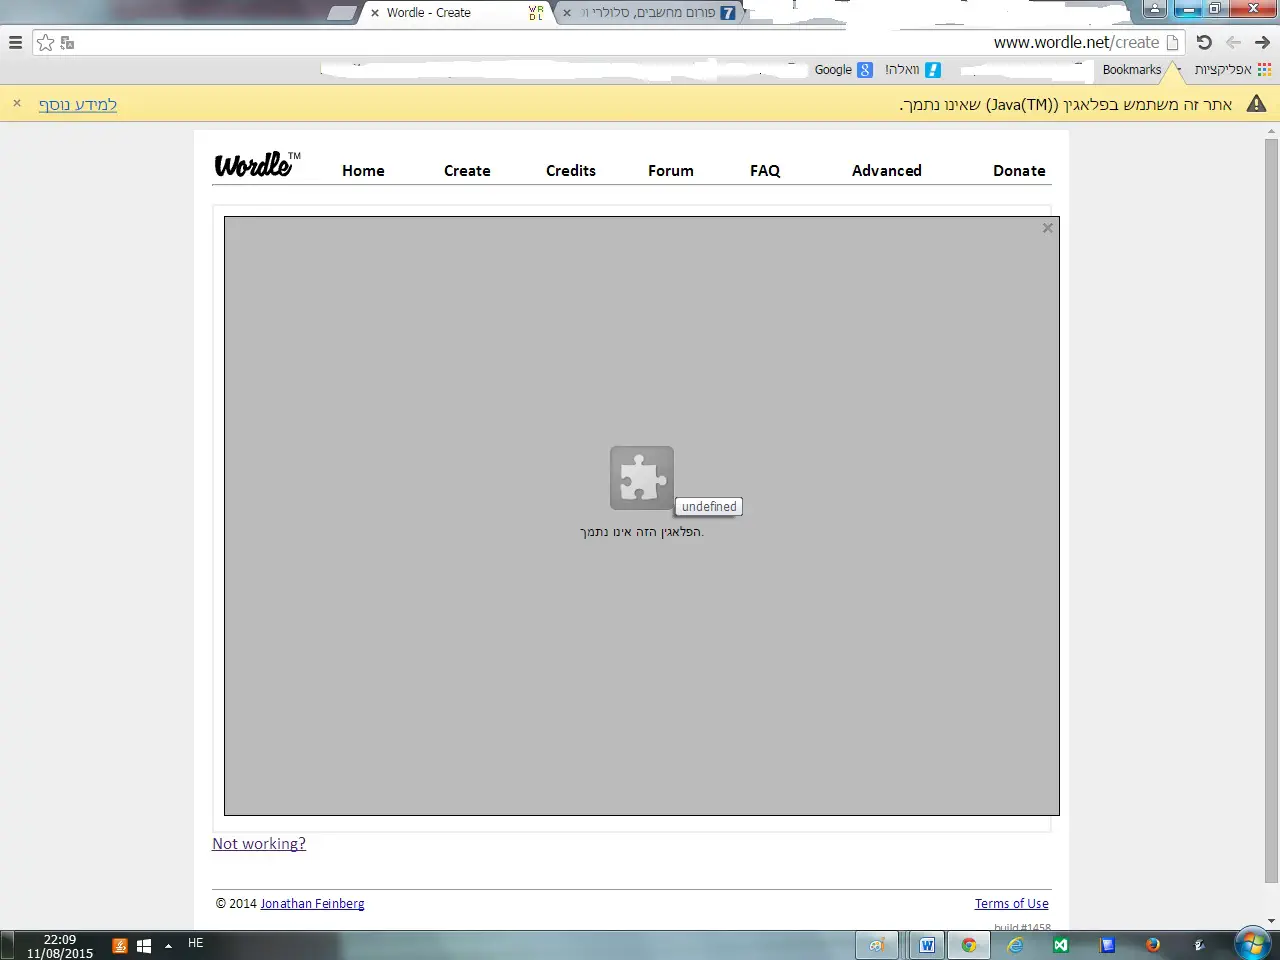Open the Bookmarks folder in the bookmarks bar
This screenshot has height=960, width=1280.
(x=1131, y=70)
